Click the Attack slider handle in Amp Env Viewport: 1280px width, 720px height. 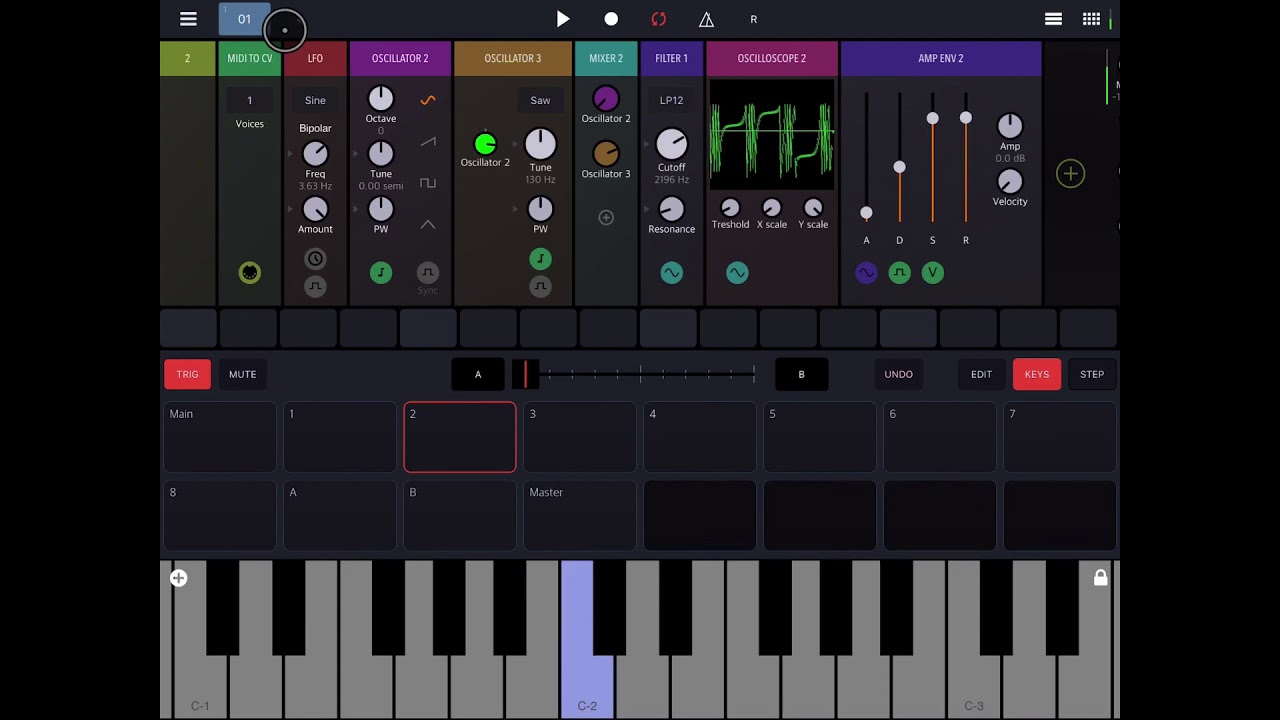click(x=866, y=213)
